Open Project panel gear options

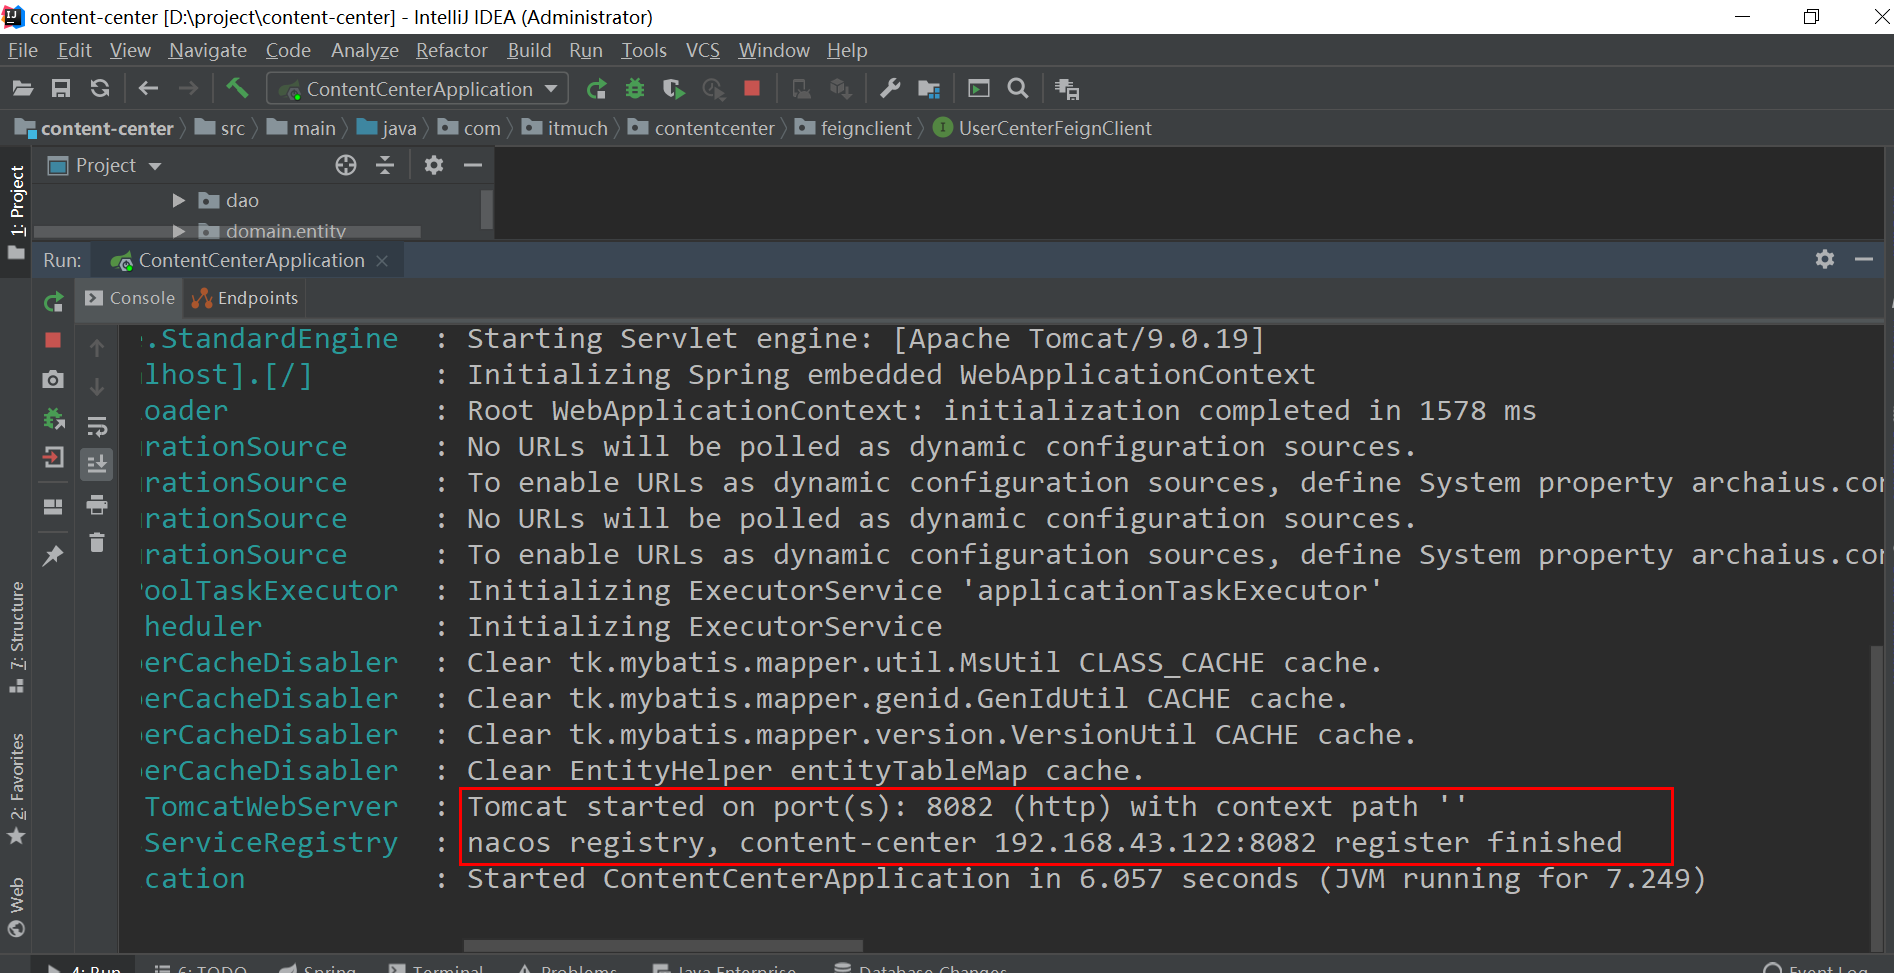(433, 165)
